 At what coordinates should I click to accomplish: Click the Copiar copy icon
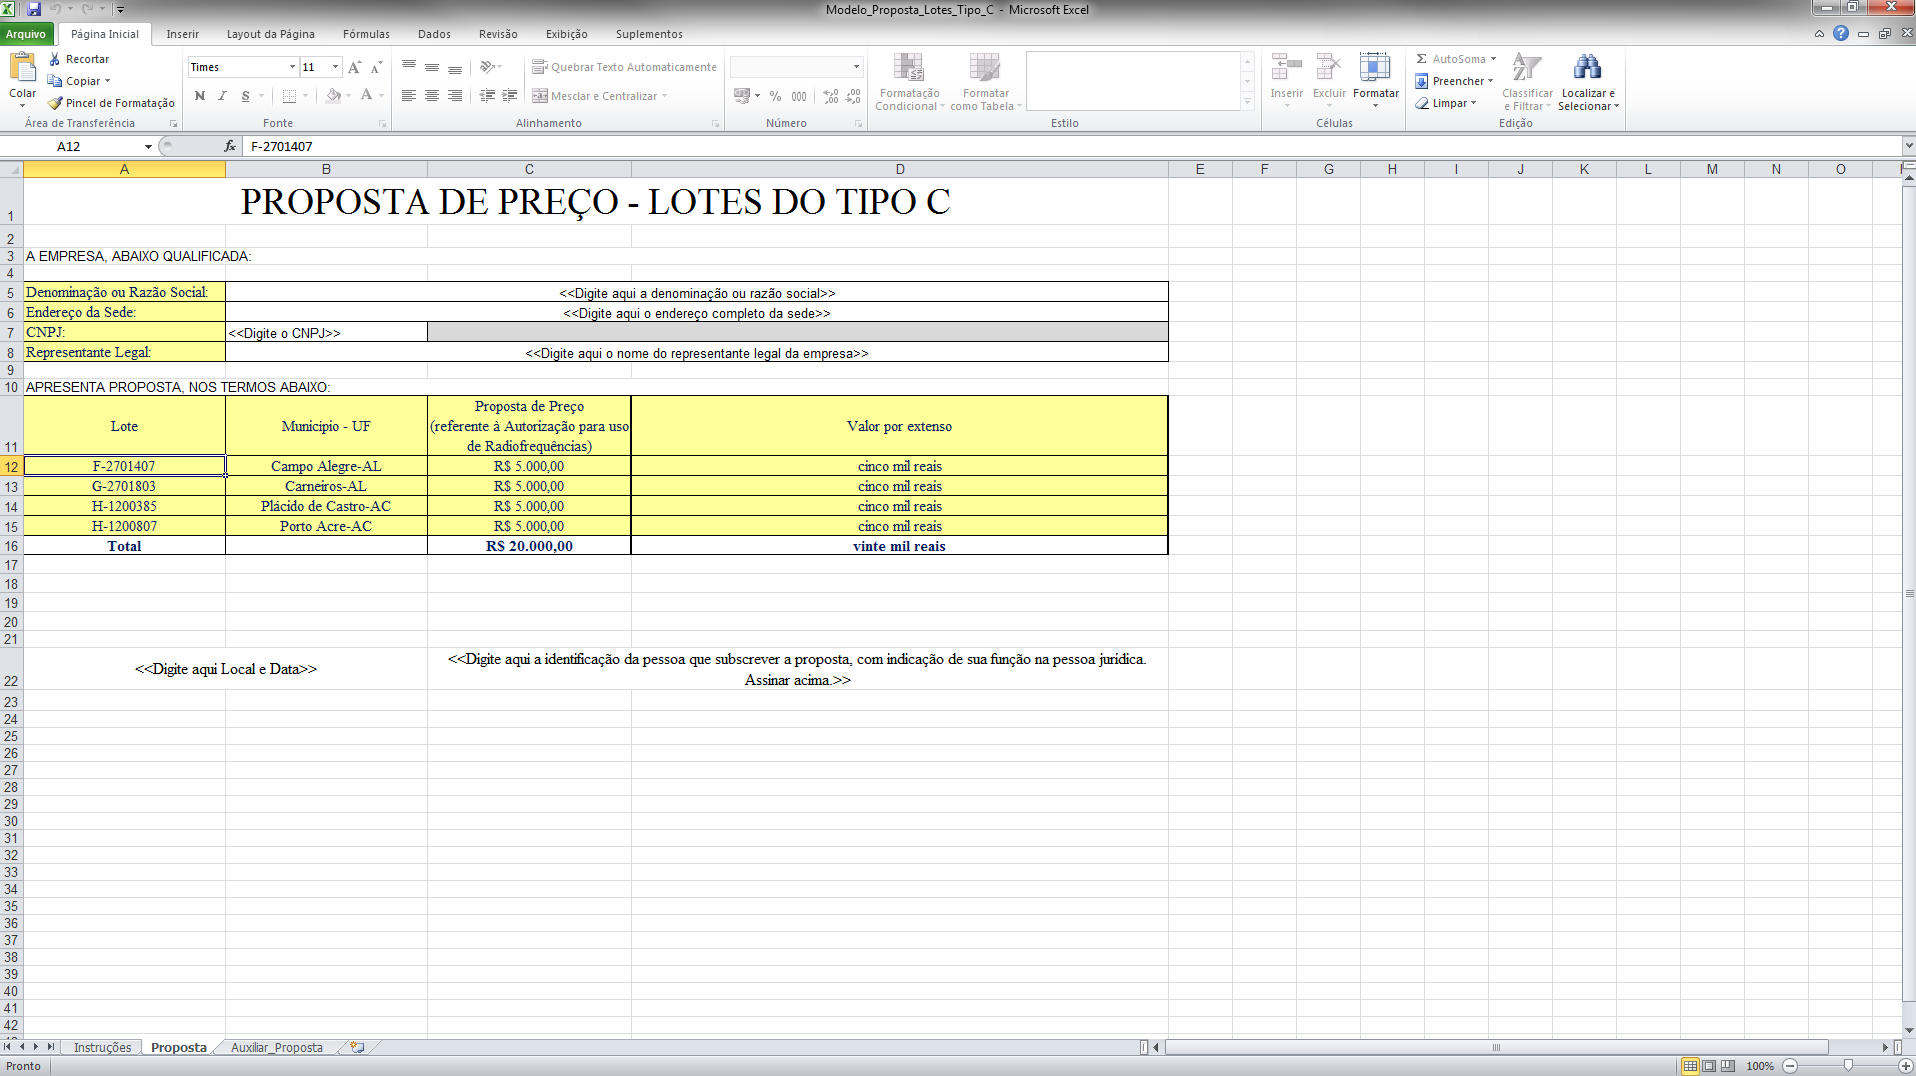[55, 81]
